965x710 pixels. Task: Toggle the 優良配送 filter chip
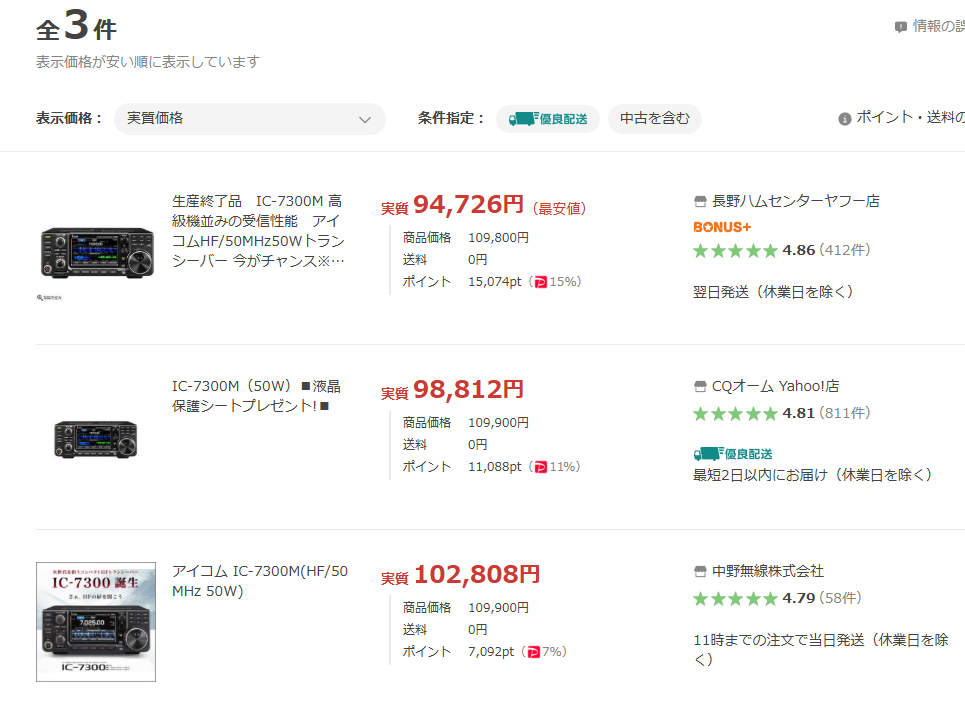(548, 119)
